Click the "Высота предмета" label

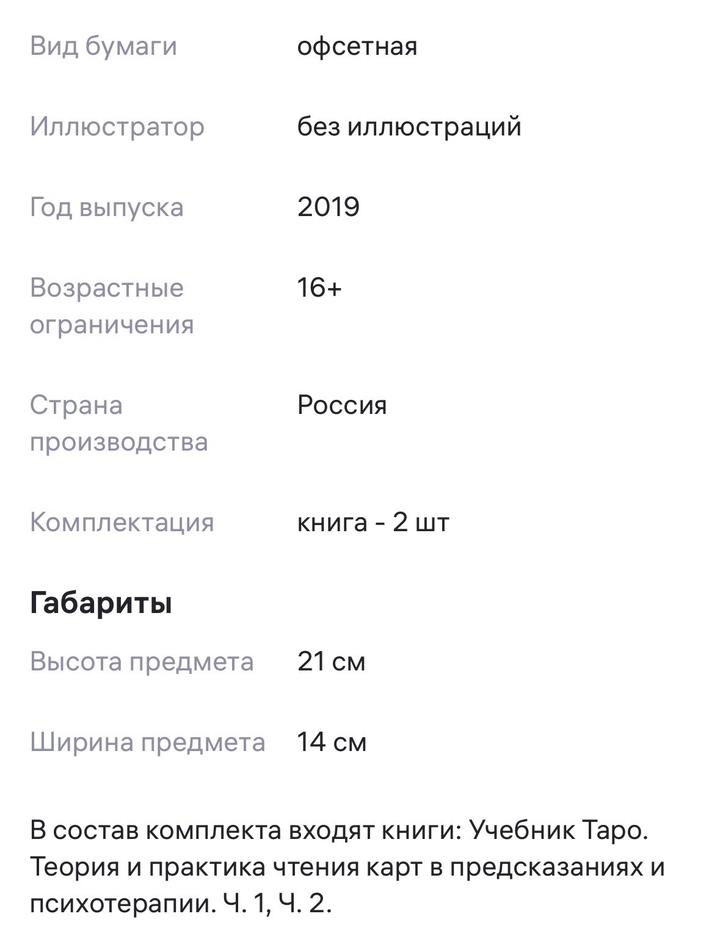pos(142,662)
